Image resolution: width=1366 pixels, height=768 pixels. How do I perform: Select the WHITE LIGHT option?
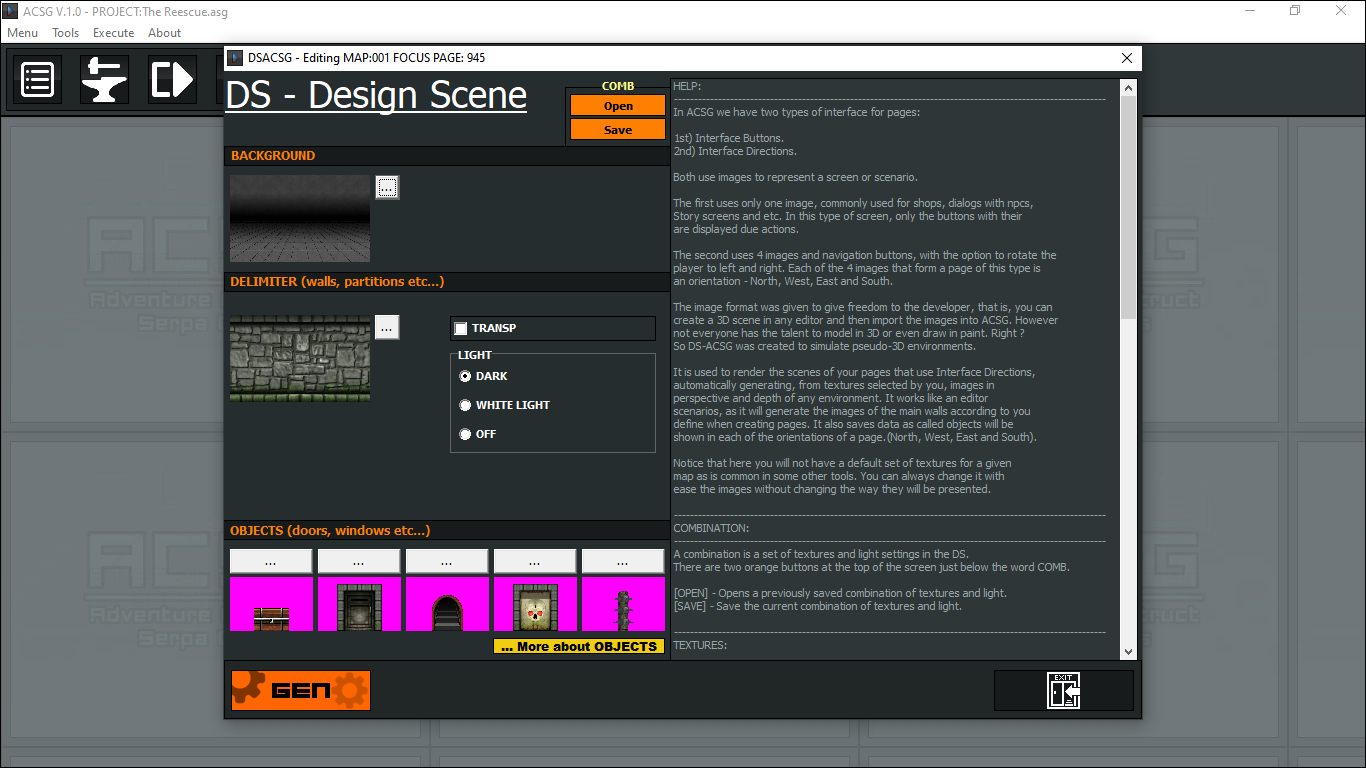[x=465, y=405]
